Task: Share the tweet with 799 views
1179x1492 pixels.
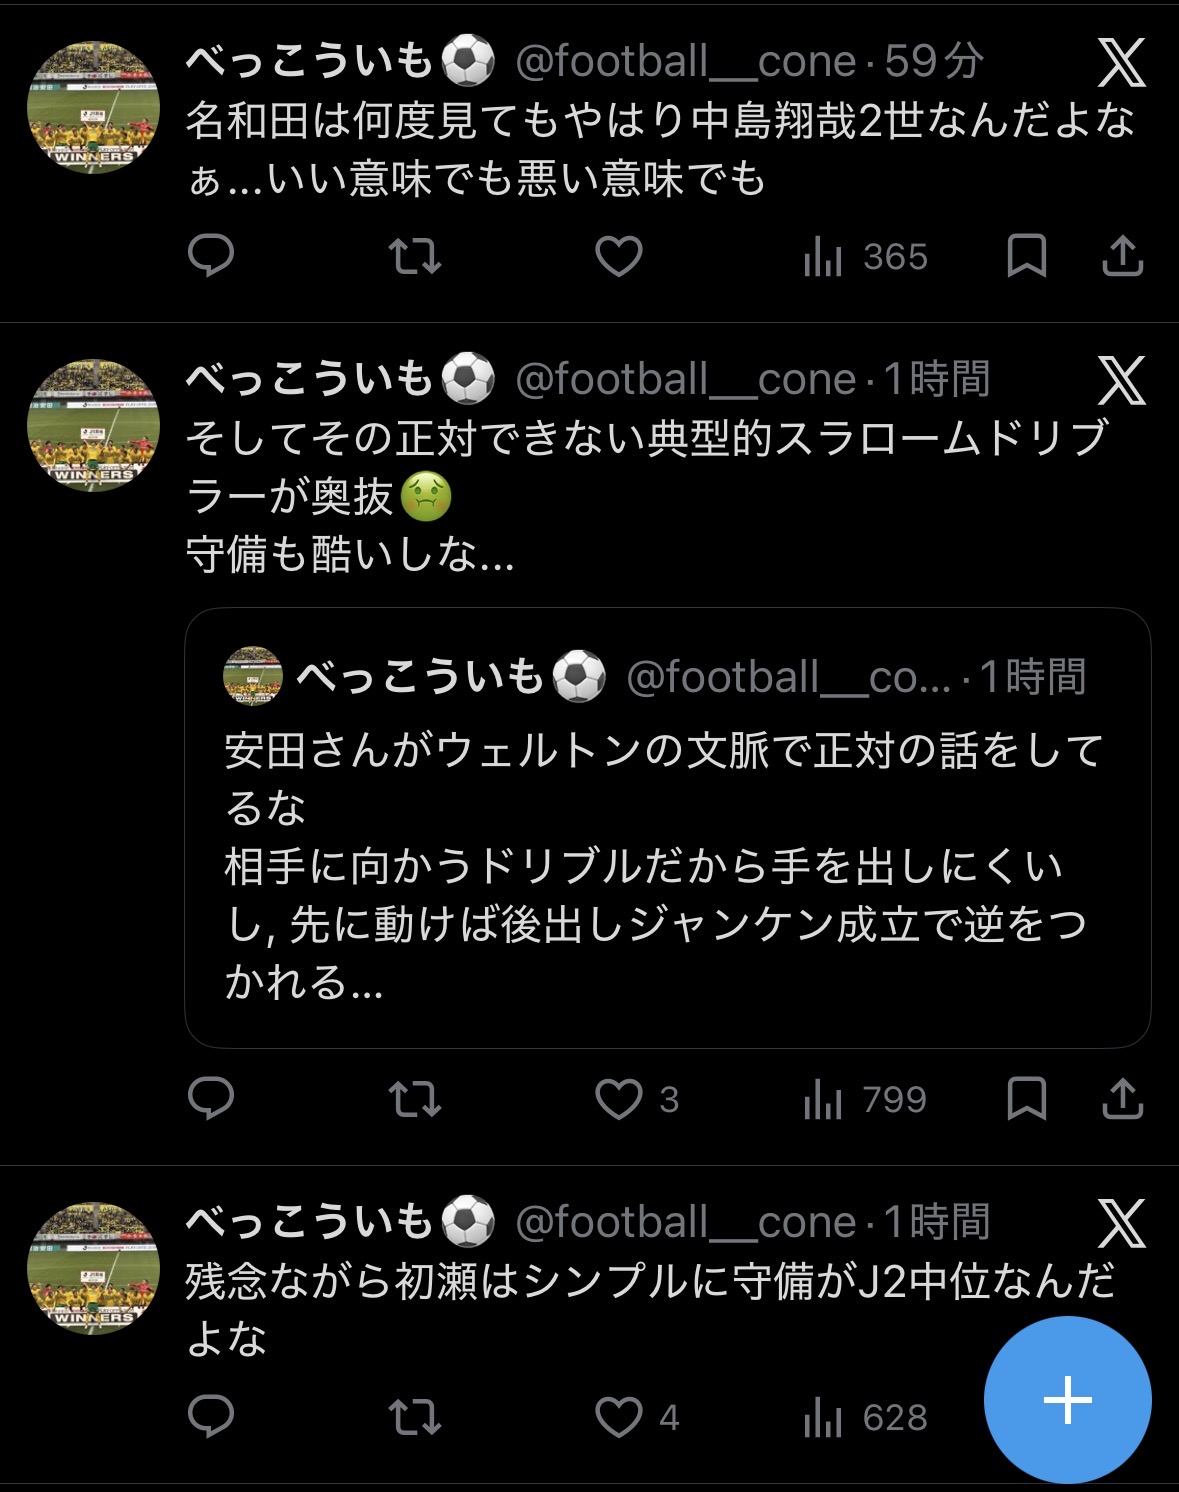Action: click(1122, 1099)
